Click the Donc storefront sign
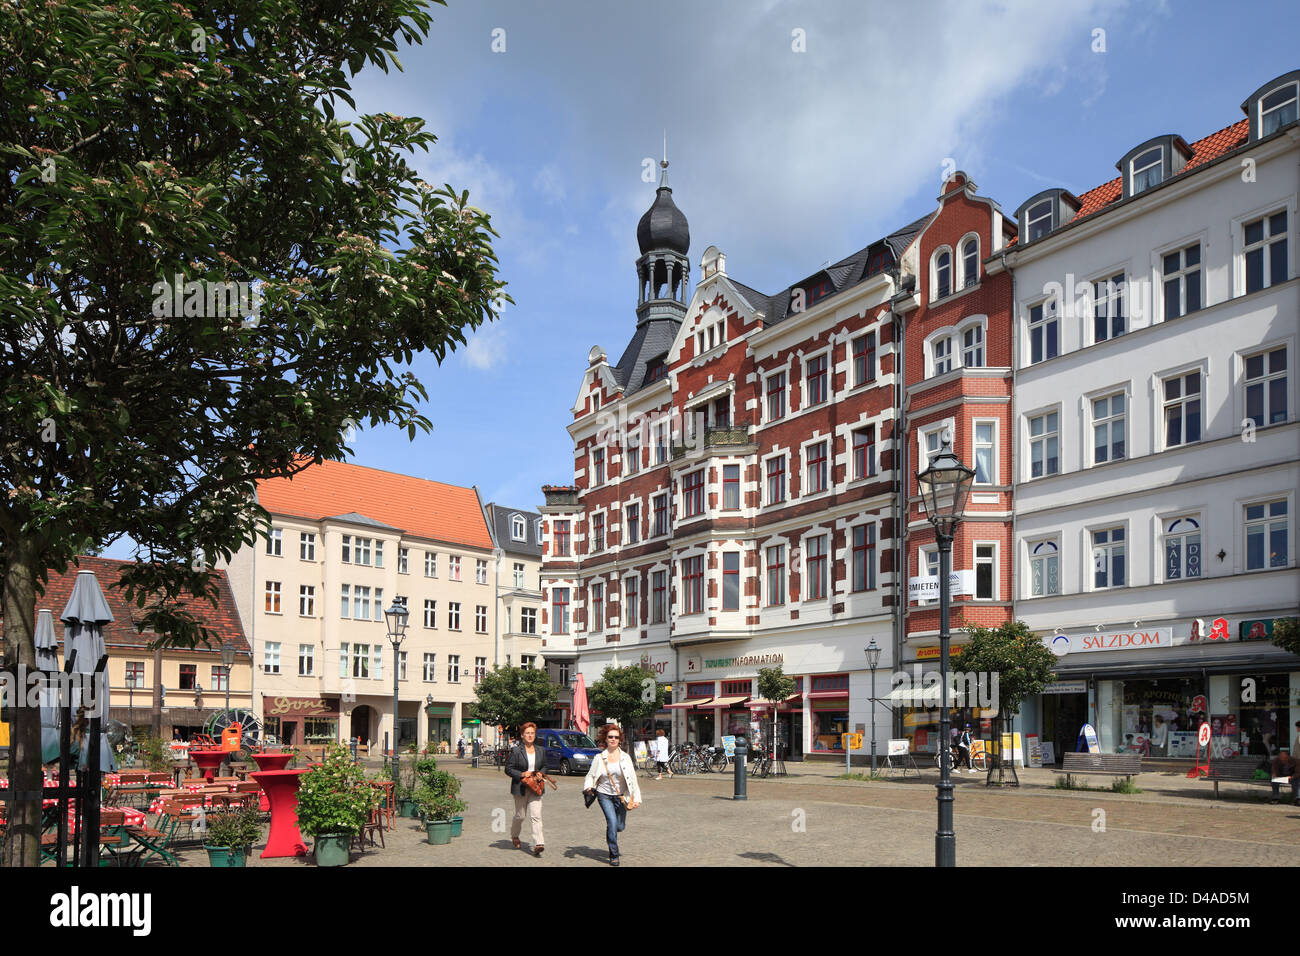Viewport: 1300px width, 956px height. click(300, 705)
